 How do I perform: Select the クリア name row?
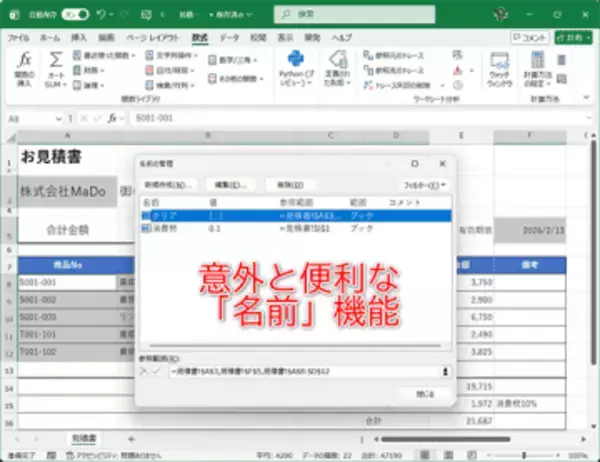click(296, 216)
